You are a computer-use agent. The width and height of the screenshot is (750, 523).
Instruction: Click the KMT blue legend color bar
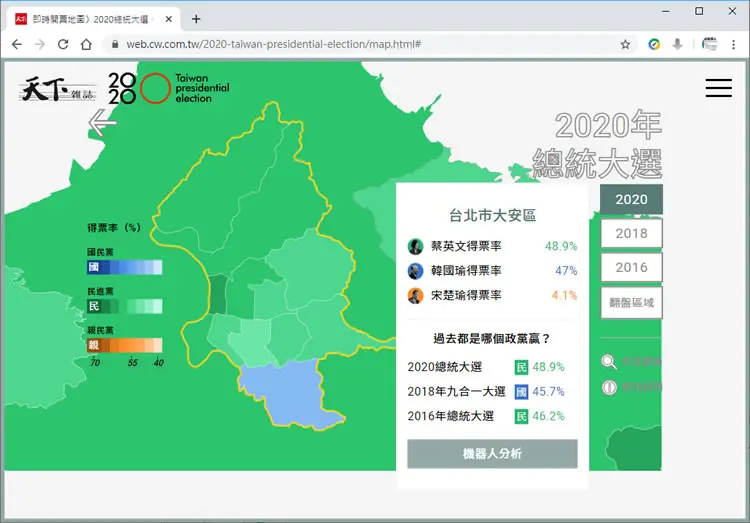click(124, 267)
